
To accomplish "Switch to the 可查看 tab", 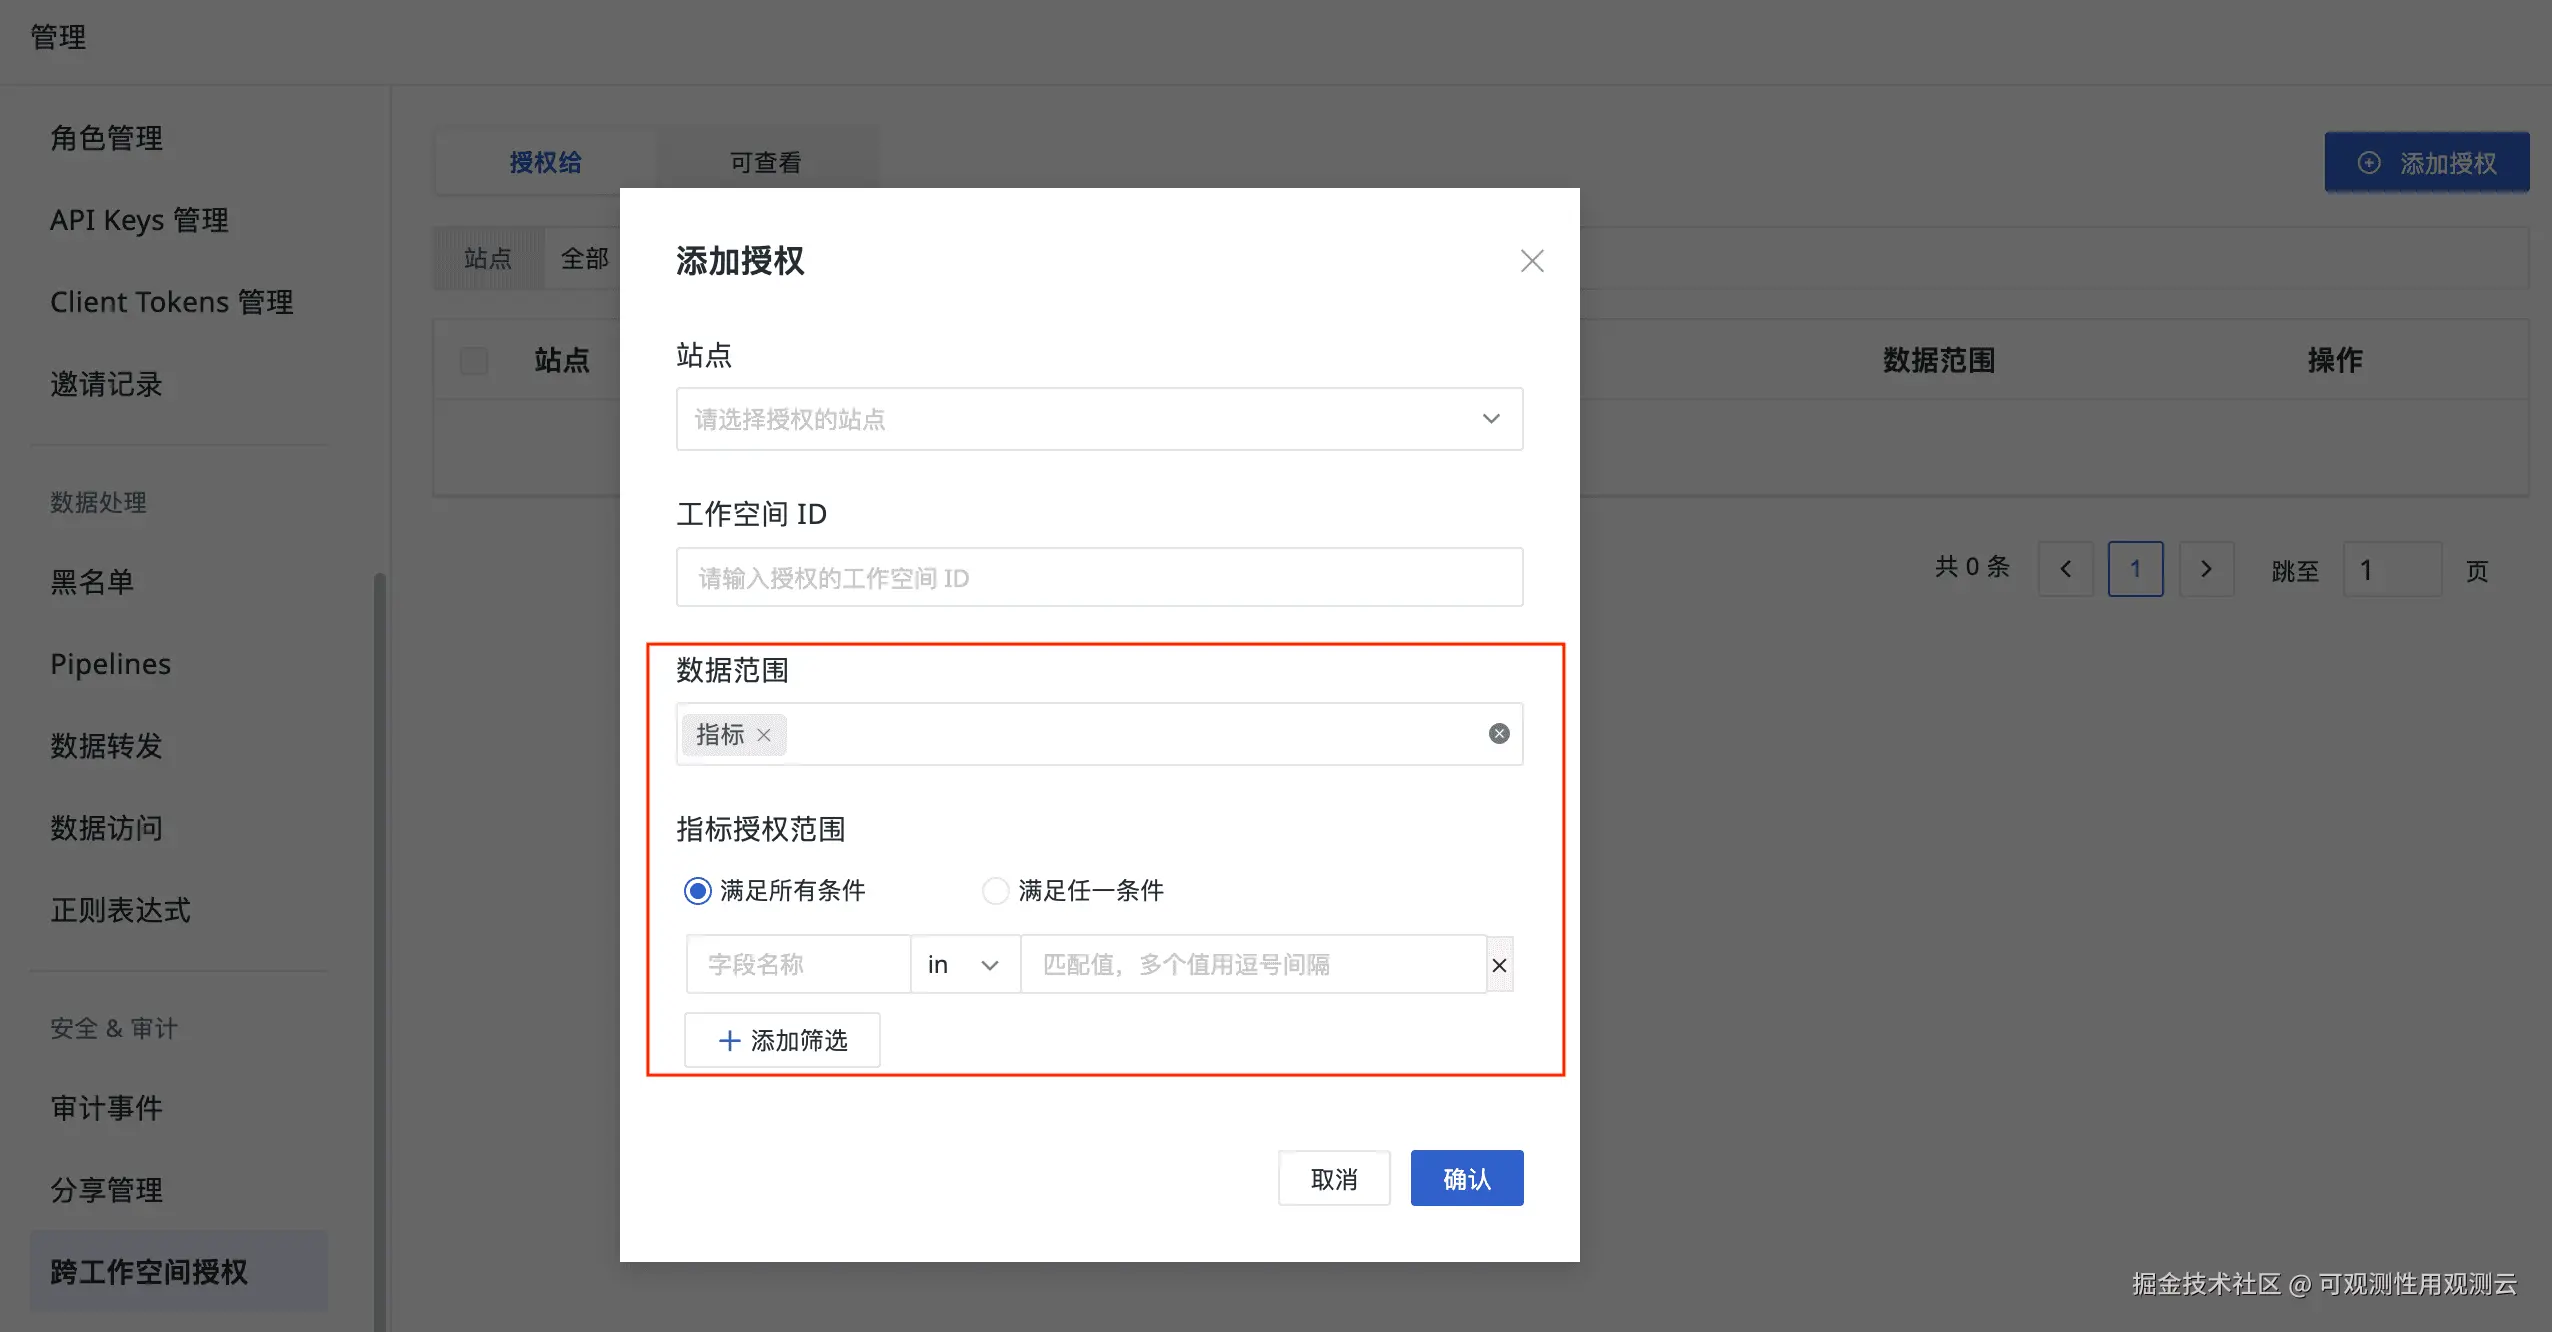I will pos(765,162).
